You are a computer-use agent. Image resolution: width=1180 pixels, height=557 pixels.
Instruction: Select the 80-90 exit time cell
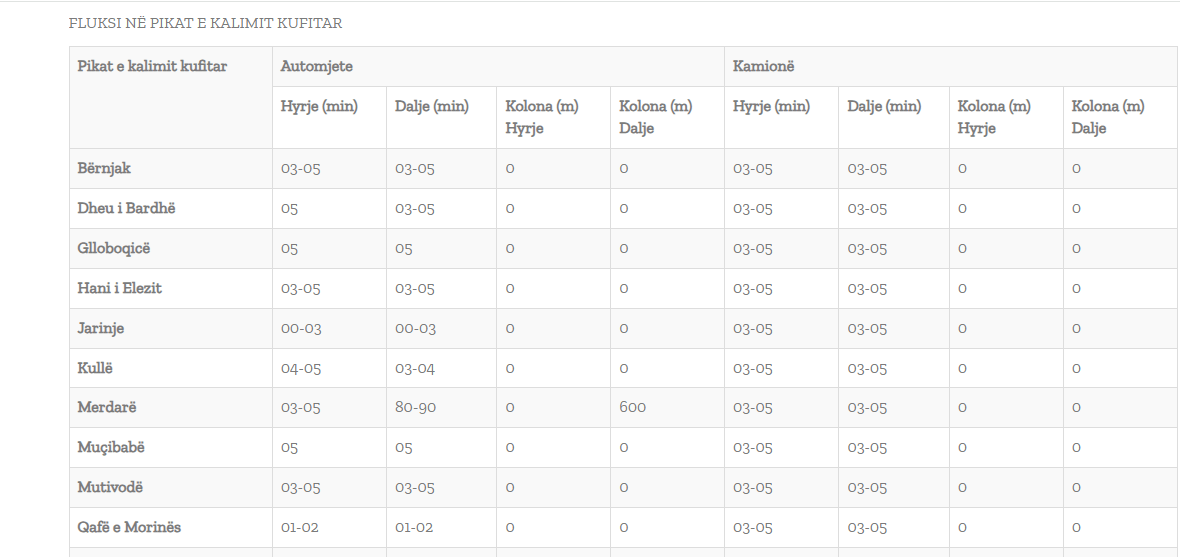tap(417, 407)
